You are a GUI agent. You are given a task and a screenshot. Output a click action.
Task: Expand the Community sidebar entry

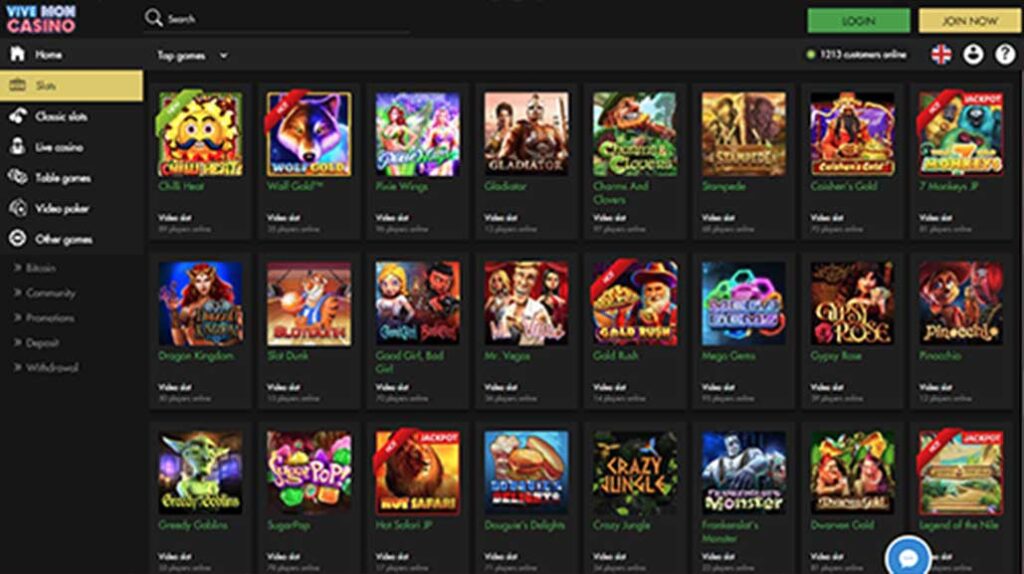point(44,293)
